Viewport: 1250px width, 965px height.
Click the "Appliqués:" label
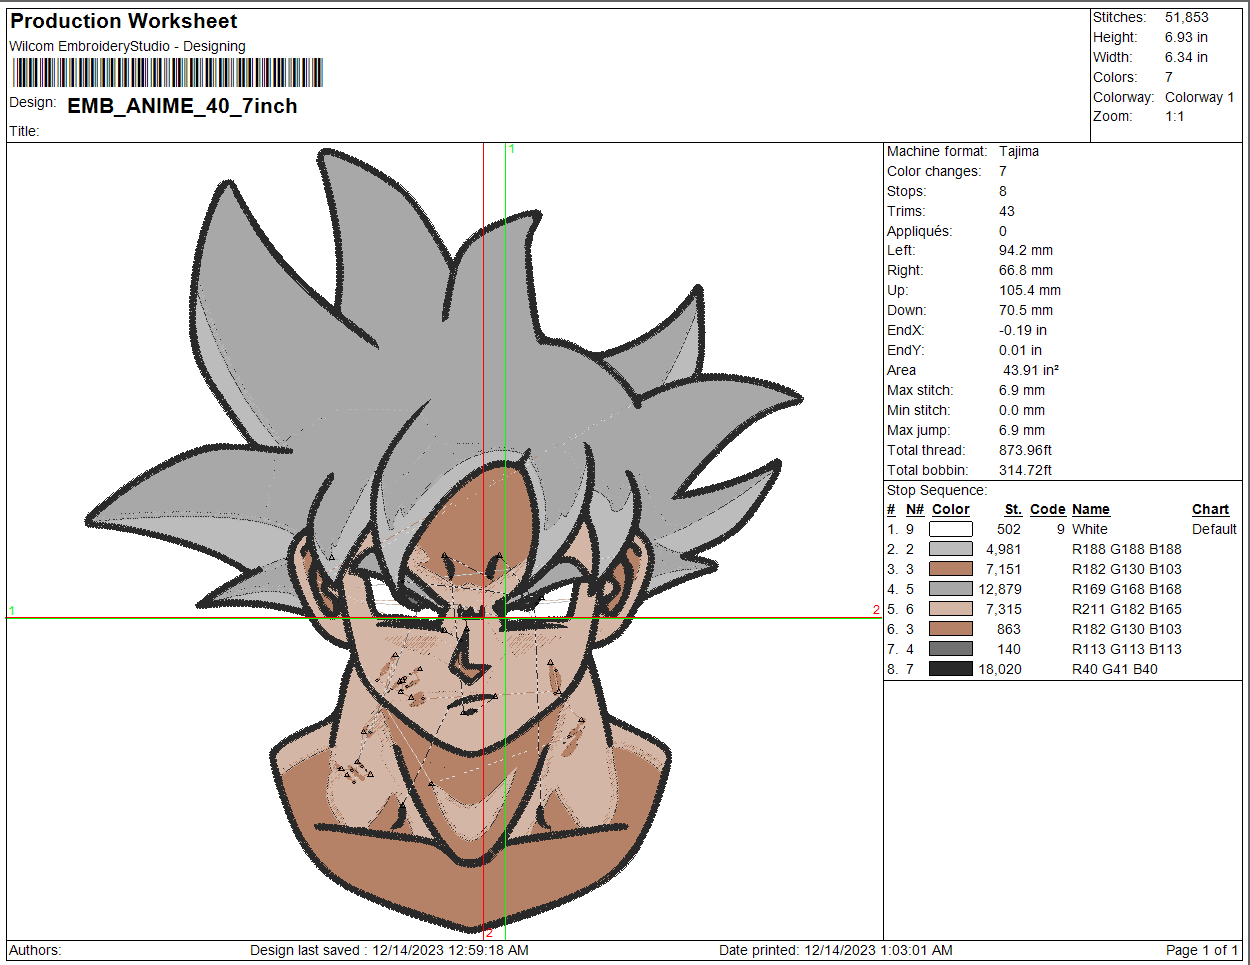click(920, 231)
